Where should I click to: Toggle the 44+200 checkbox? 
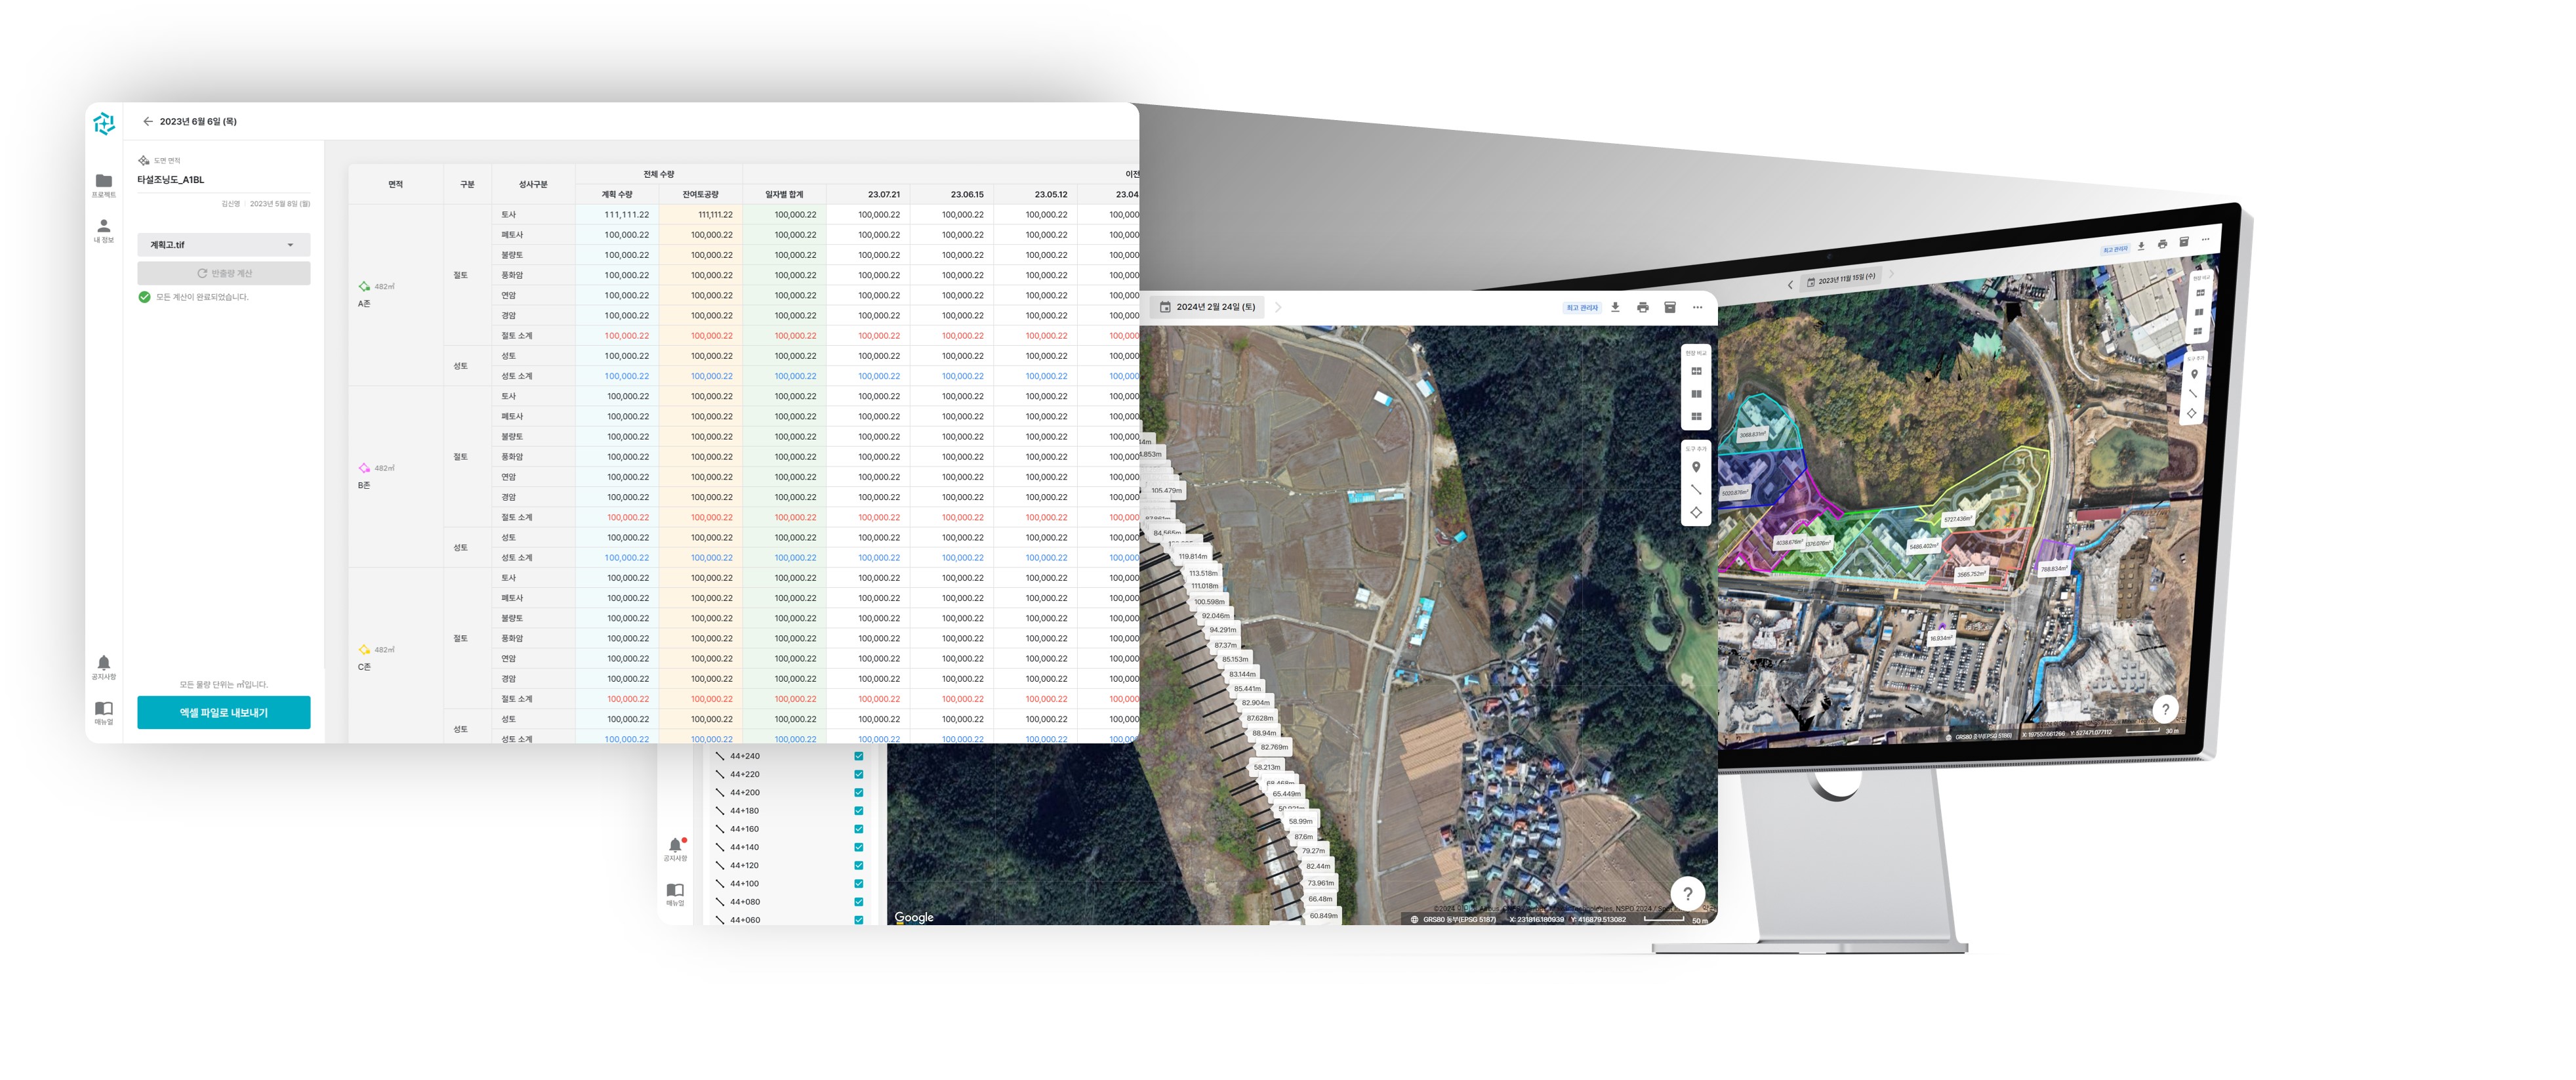[859, 792]
